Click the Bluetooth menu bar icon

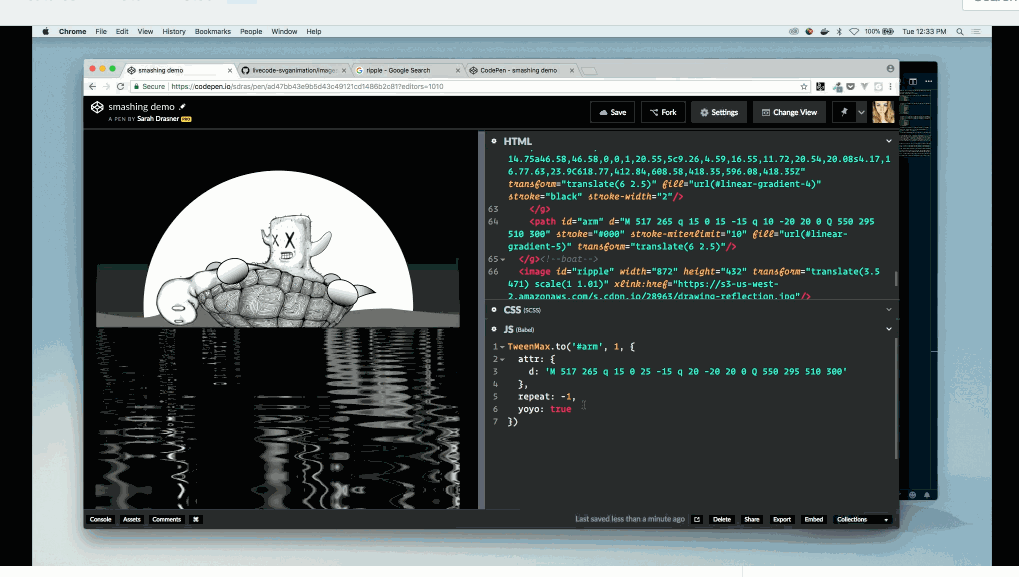(839, 31)
